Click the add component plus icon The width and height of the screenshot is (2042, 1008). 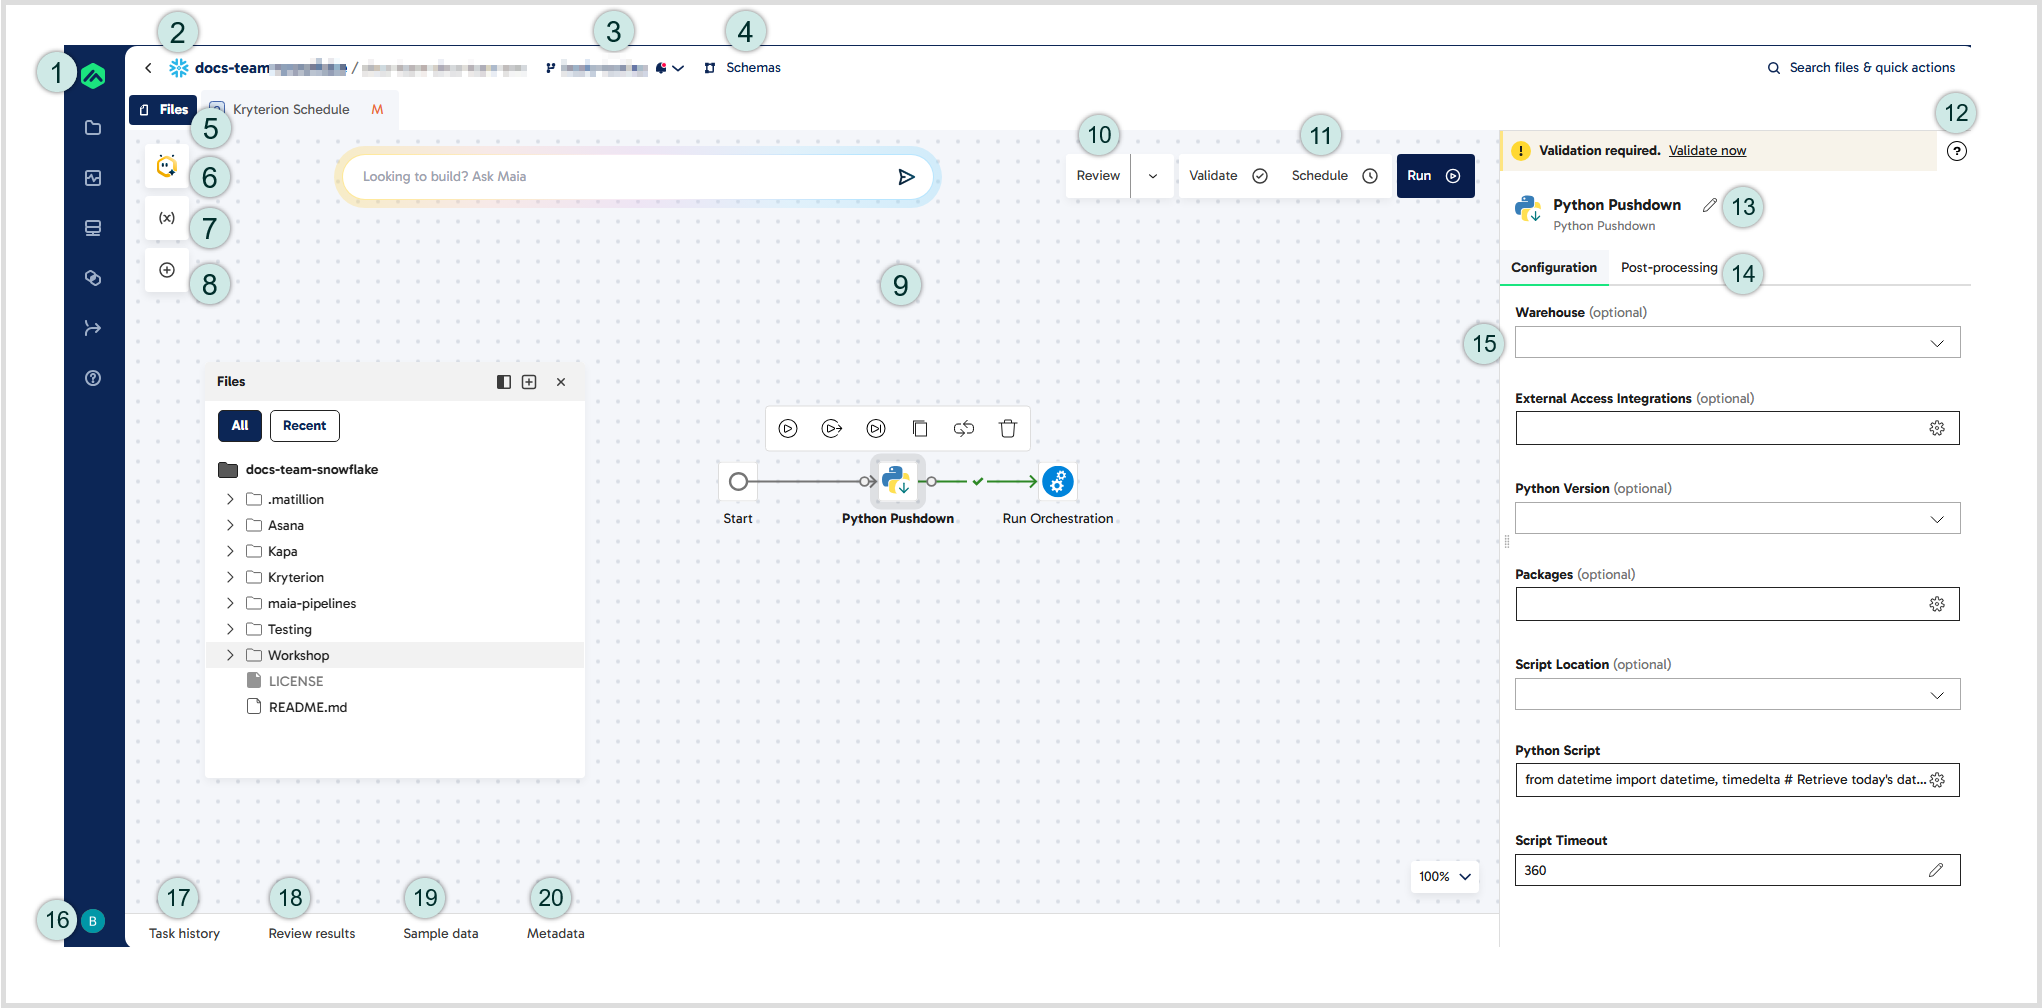pos(167,270)
